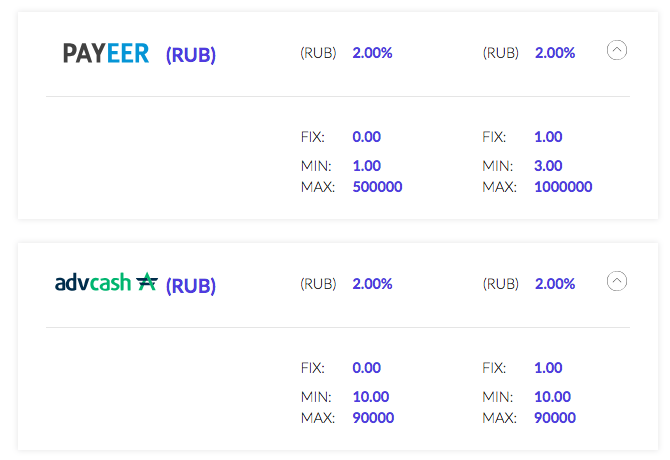Click Payeer MAX value 1000000

point(563,187)
